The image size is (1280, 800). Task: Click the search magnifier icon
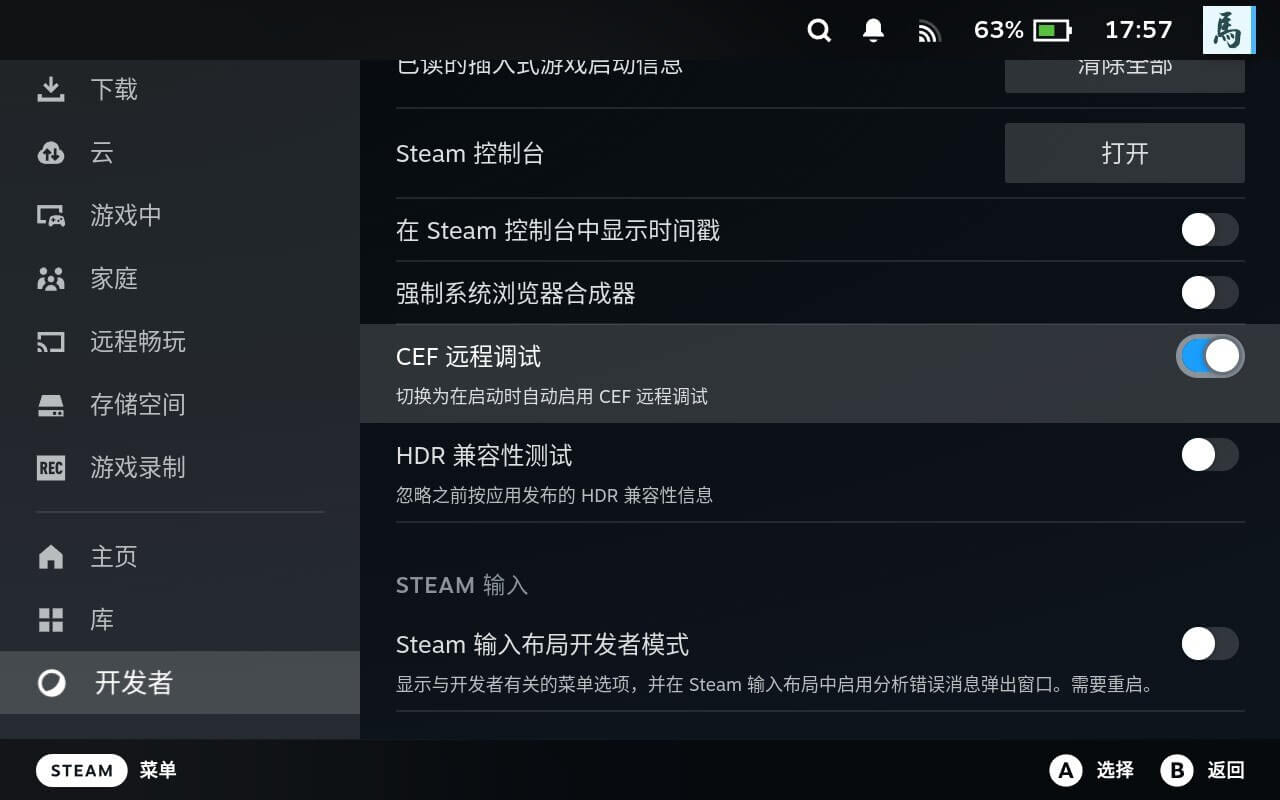tap(819, 31)
